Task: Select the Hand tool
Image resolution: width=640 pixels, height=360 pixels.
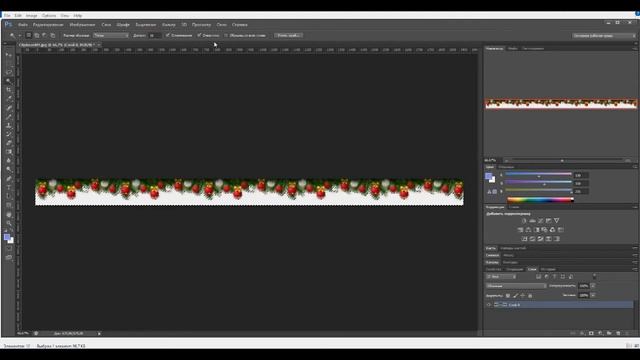Action: coord(9,215)
